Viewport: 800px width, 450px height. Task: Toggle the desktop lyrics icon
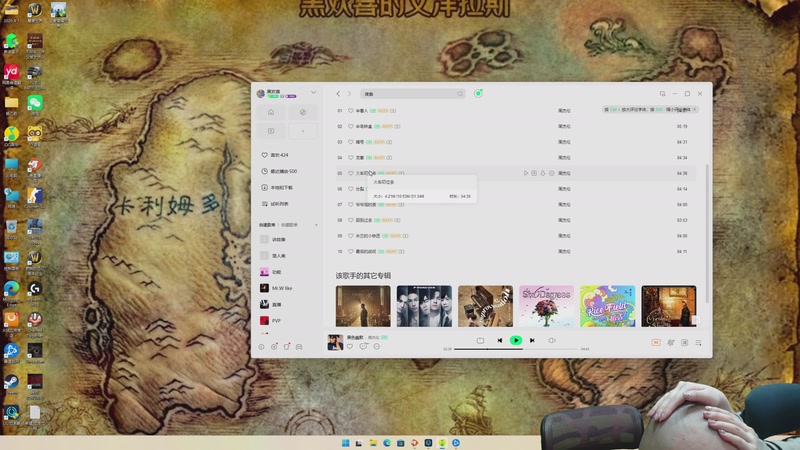tap(685, 342)
